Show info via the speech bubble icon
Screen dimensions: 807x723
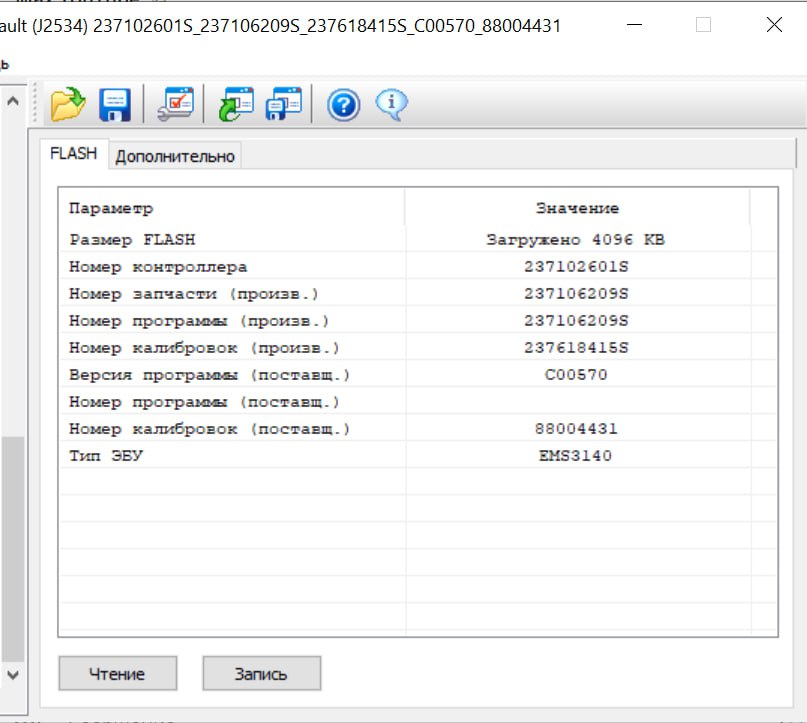tap(391, 103)
